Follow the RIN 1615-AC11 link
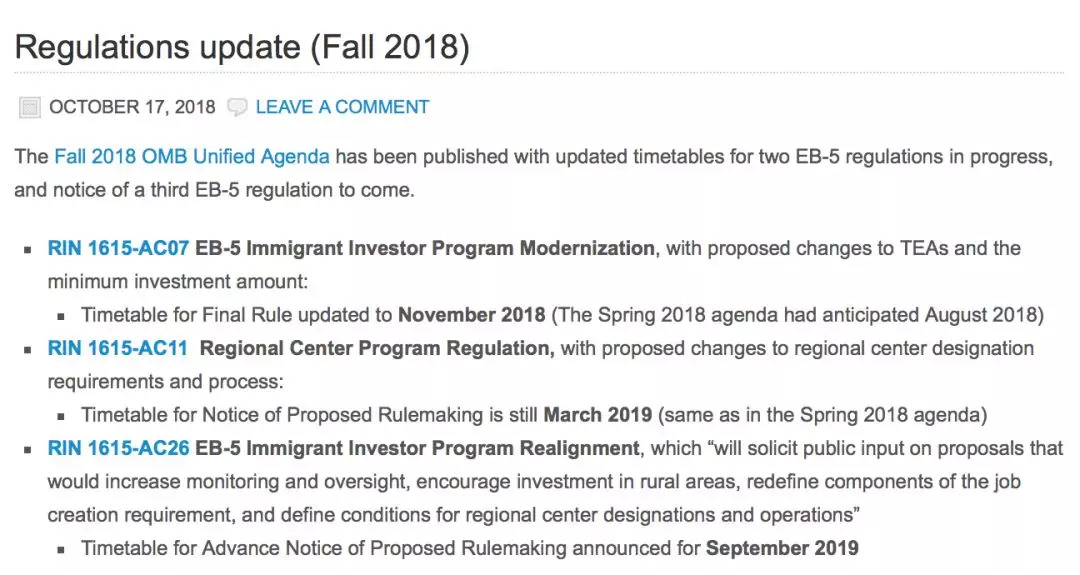The image size is (1080, 575). click(118, 348)
